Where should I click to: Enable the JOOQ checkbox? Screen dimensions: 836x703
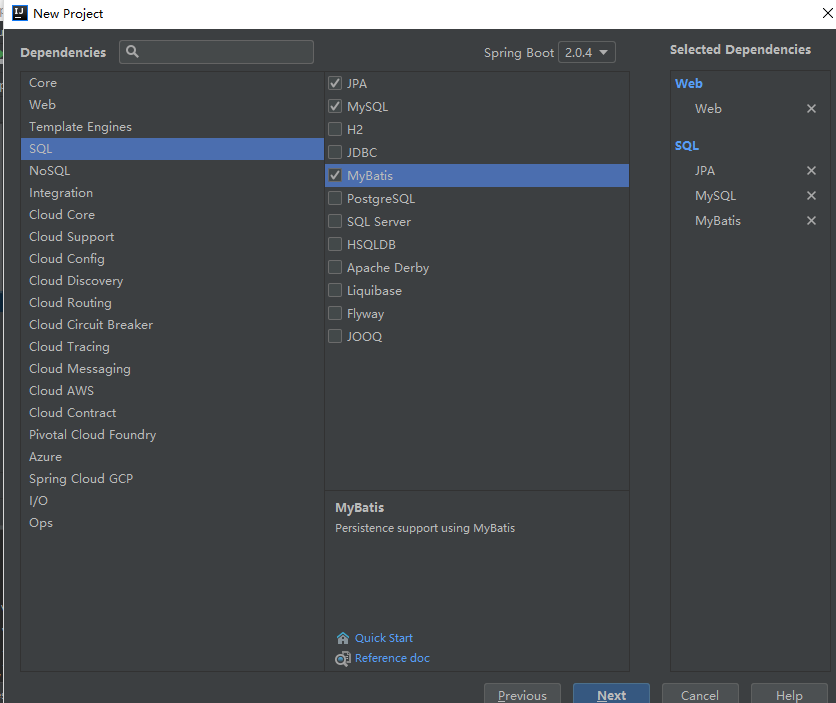tap(335, 336)
